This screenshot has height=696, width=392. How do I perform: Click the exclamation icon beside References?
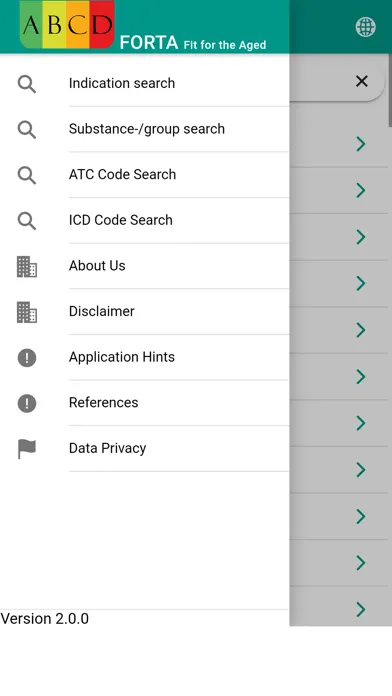coord(27,403)
